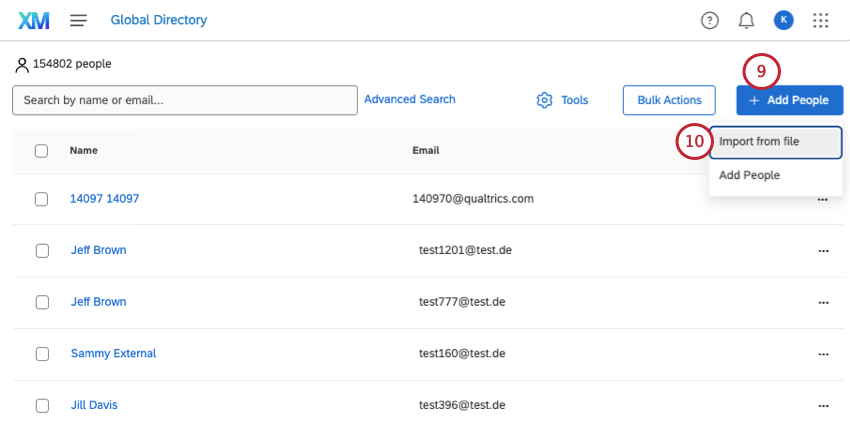Open the Advanced Search link

coord(410,99)
